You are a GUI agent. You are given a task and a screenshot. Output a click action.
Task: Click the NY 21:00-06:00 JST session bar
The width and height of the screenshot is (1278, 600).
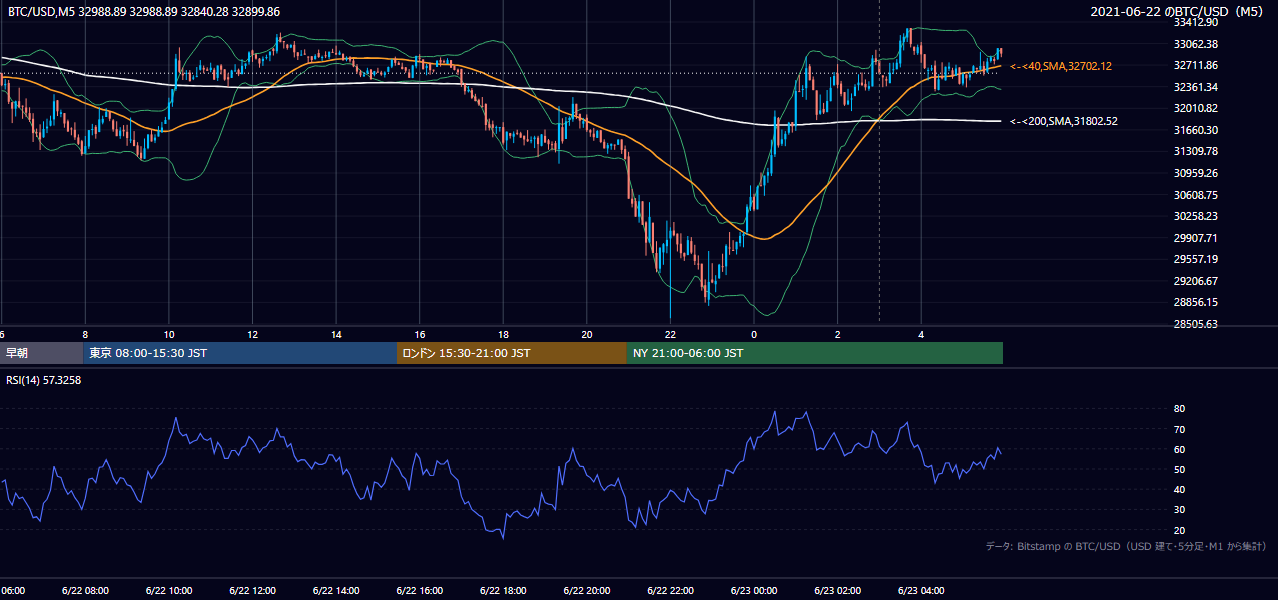tap(815, 353)
